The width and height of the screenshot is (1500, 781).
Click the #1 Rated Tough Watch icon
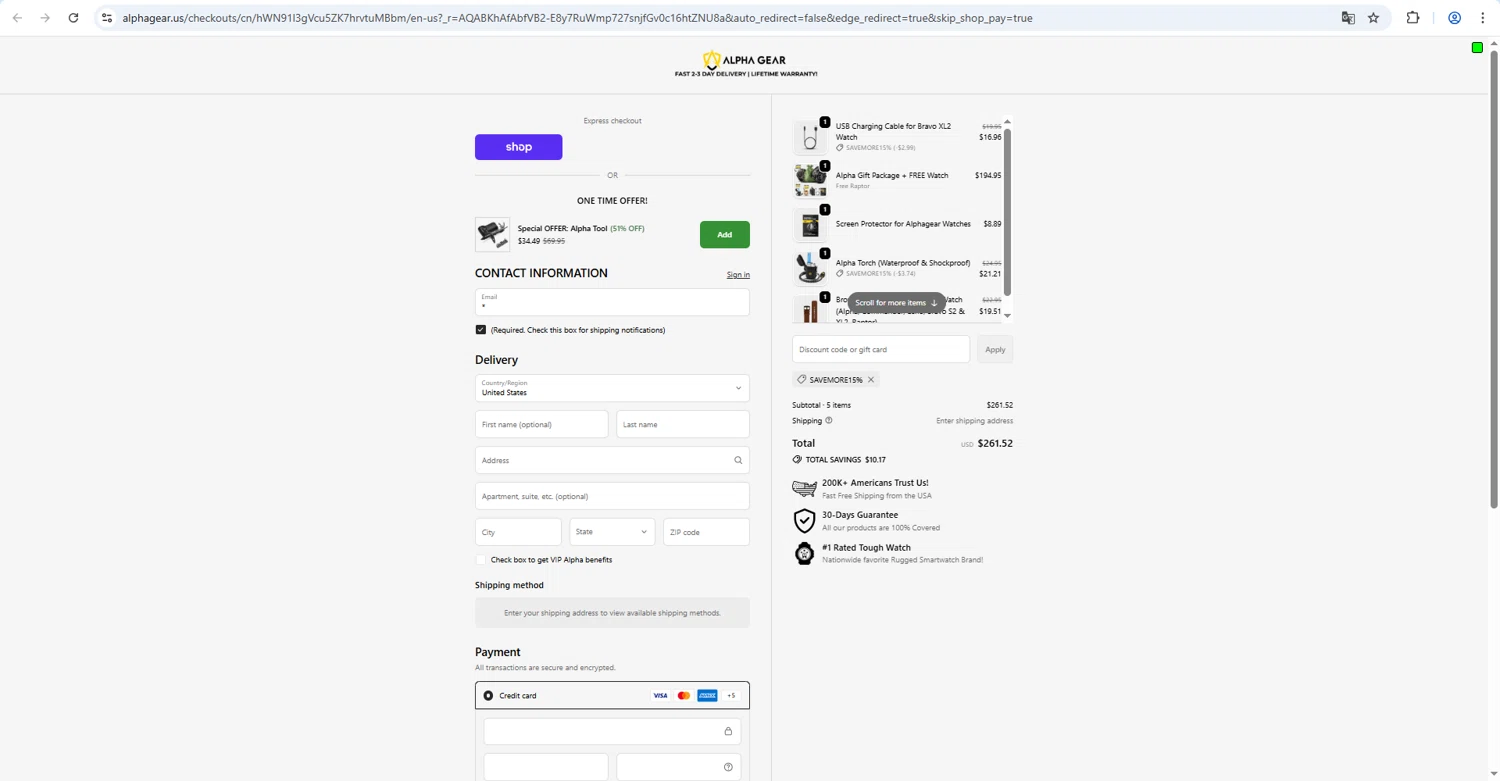pyautogui.click(x=804, y=553)
